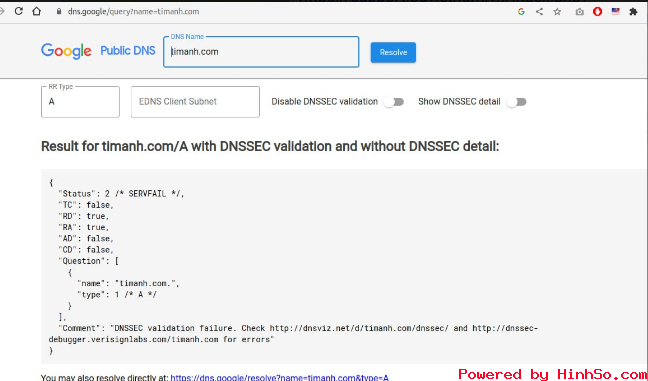
Task: Click the "type": 1 /* A */ line
Action: point(117,295)
